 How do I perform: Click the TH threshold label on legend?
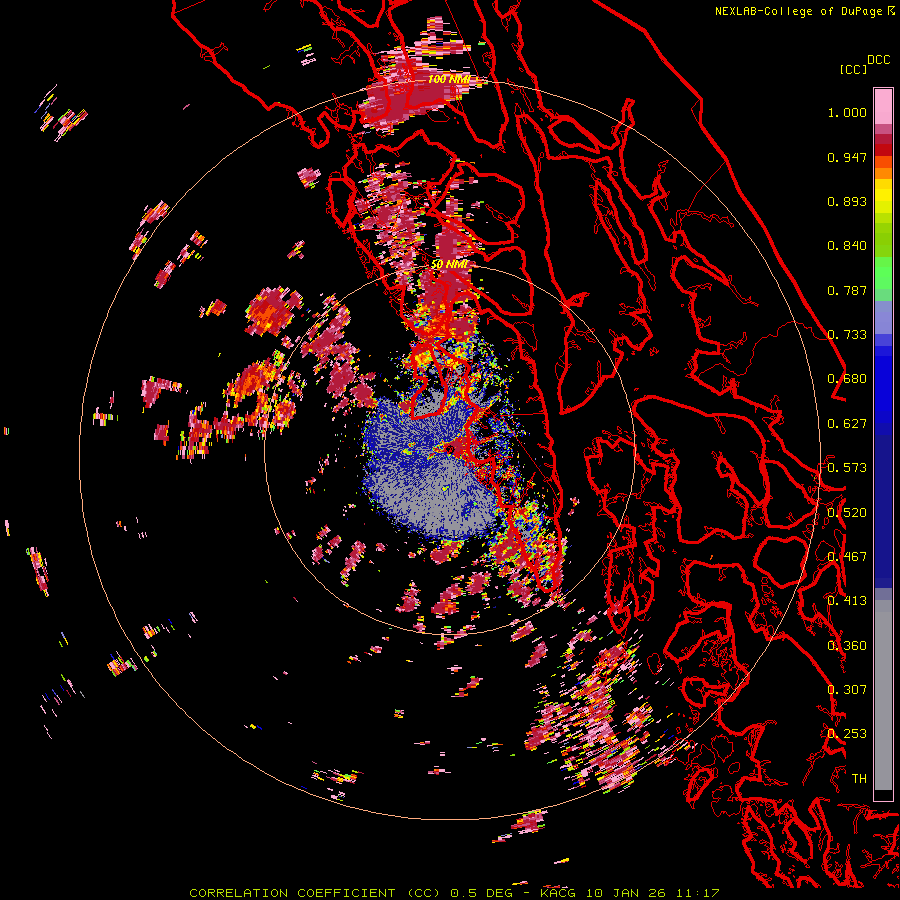[x=859, y=779]
